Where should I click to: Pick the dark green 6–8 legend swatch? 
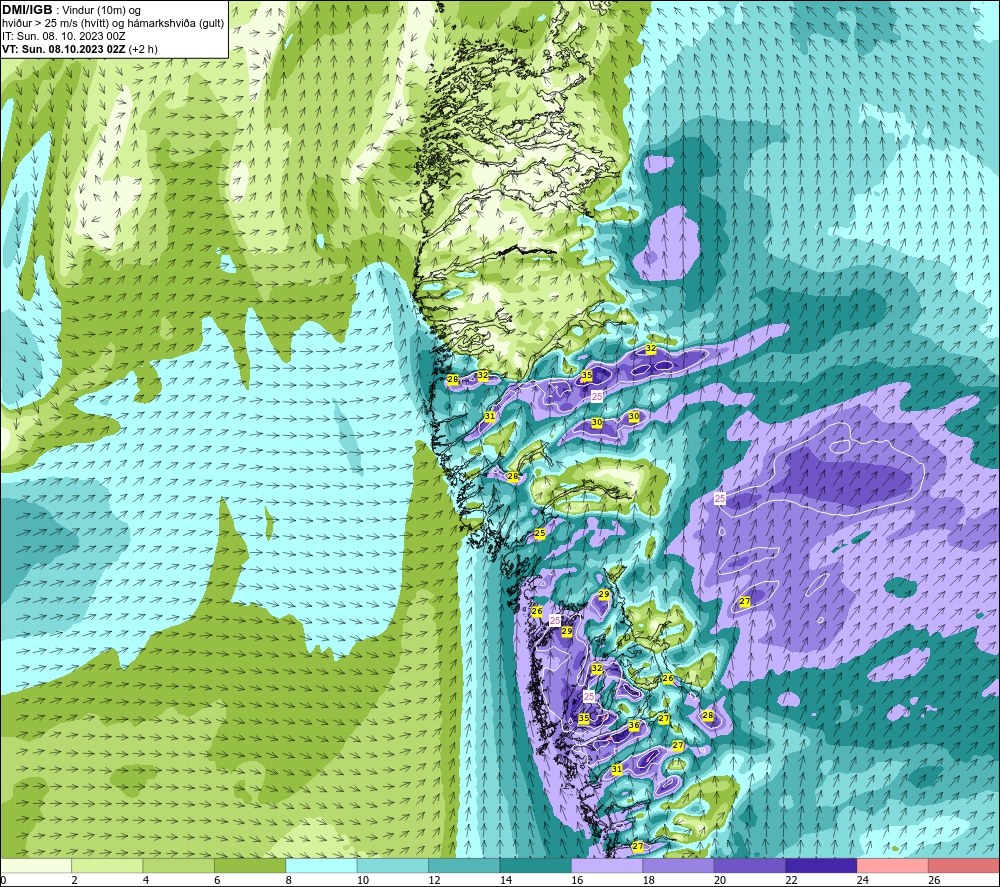(250, 865)
